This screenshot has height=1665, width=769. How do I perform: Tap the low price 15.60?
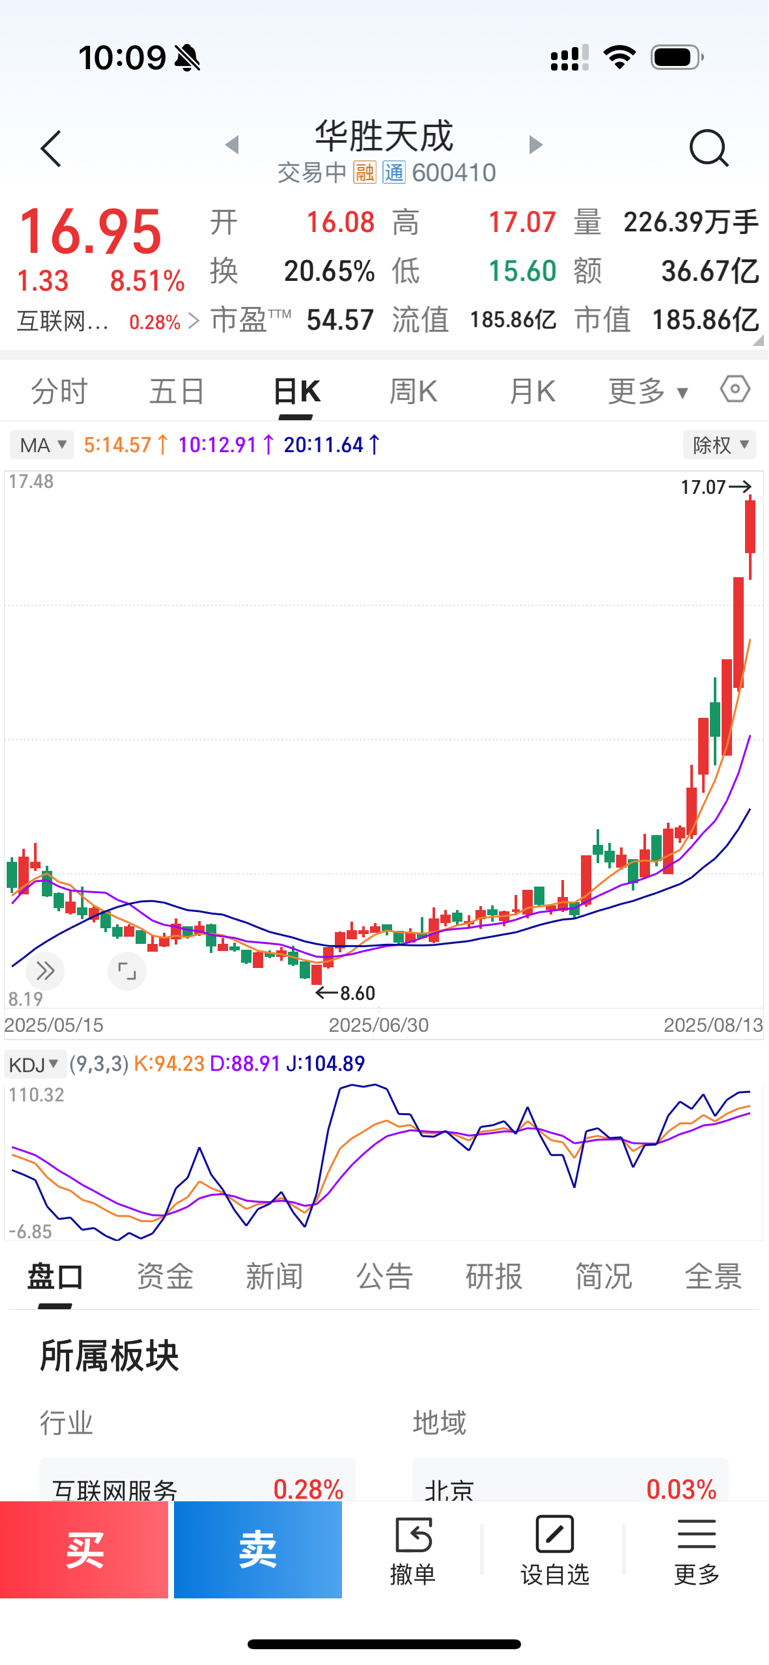click(x=522, y=271)
